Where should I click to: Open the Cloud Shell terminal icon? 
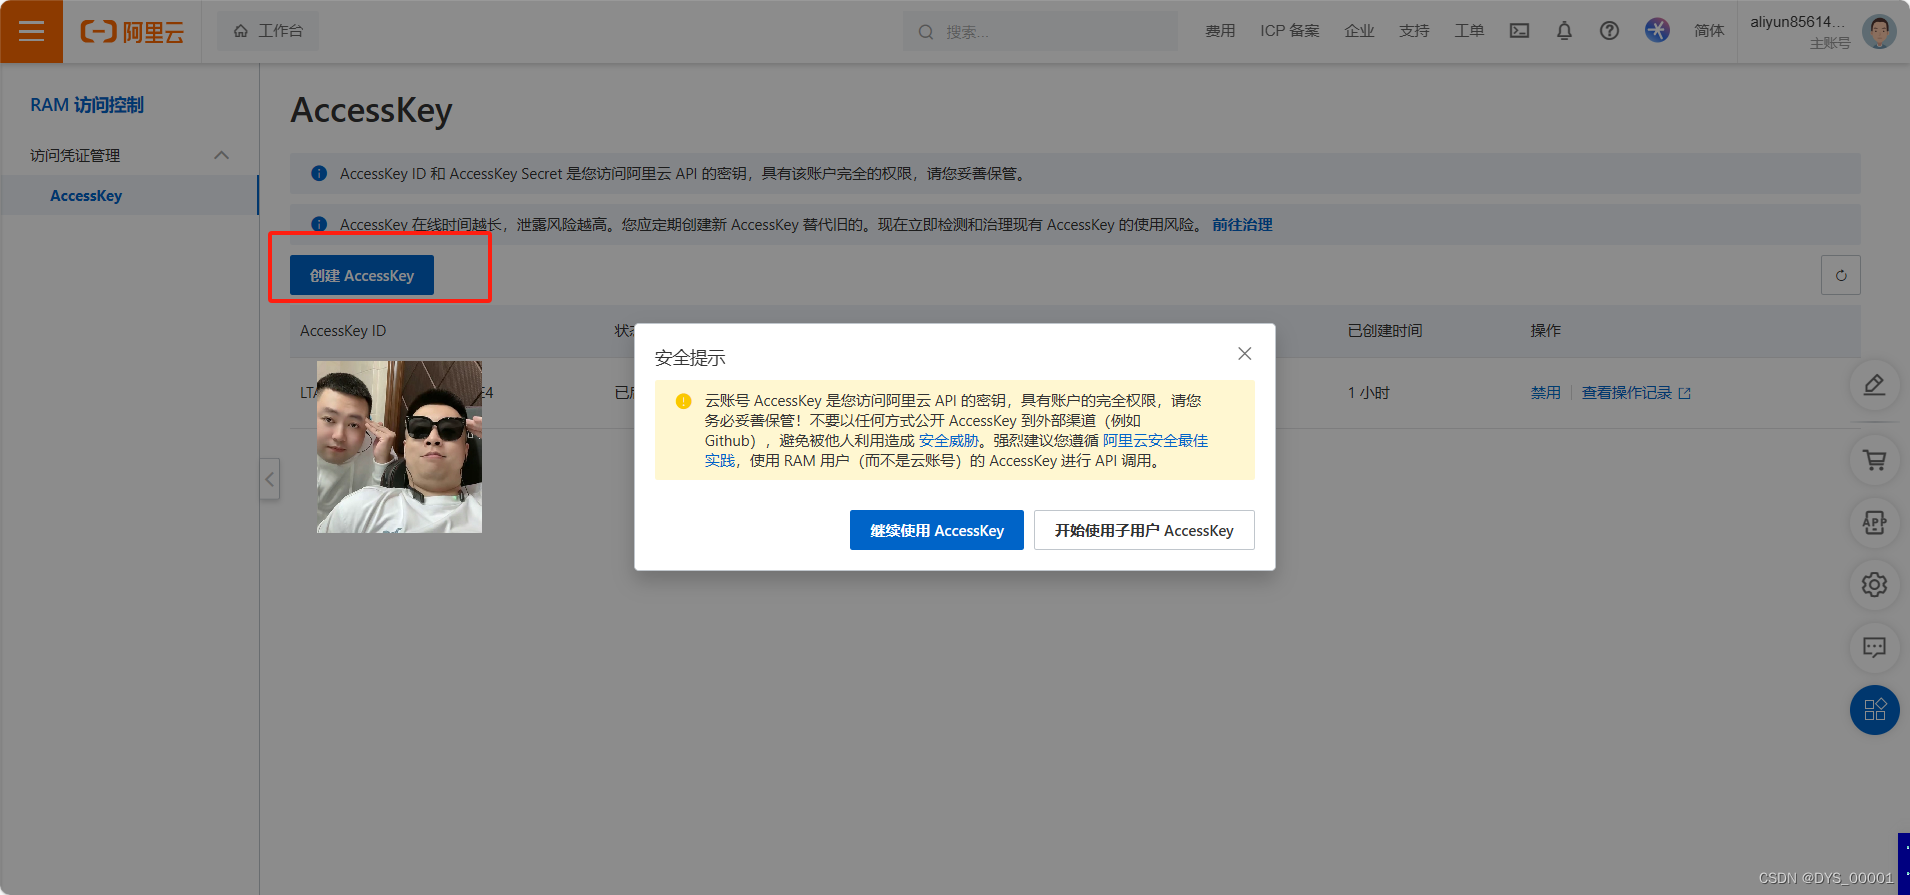(1519, 31)
